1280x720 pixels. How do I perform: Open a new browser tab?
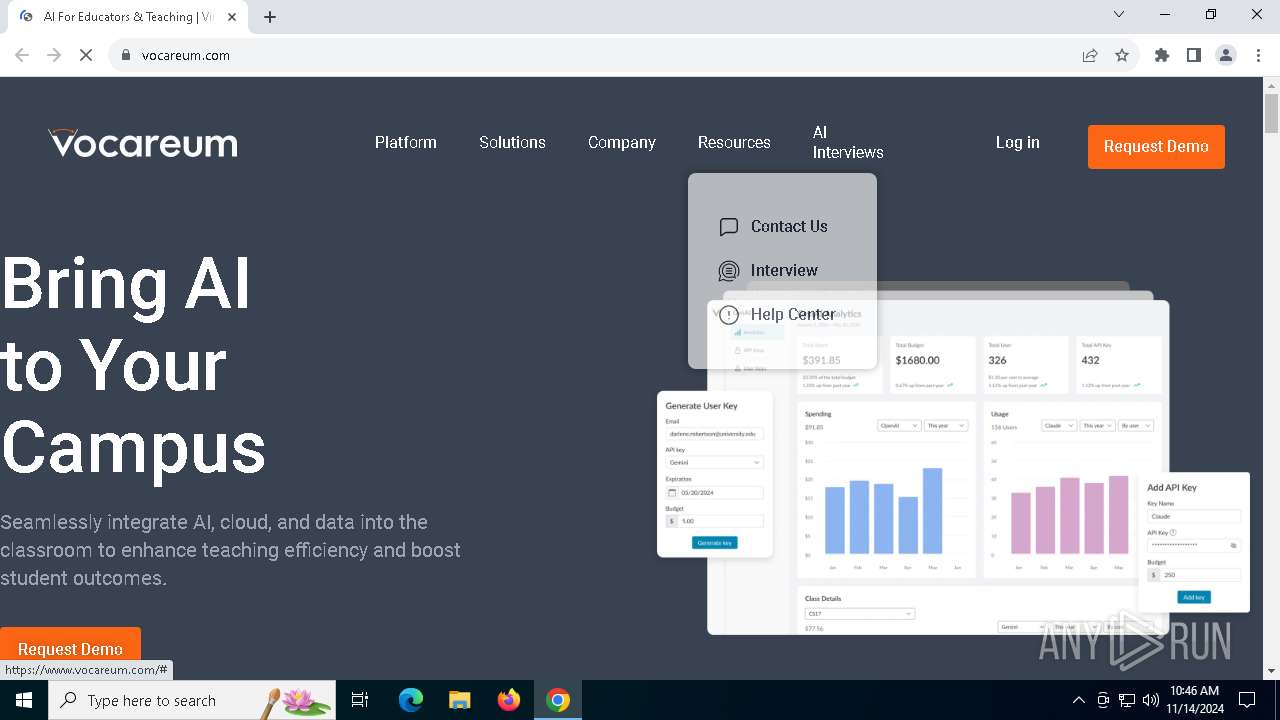point(270,17)
